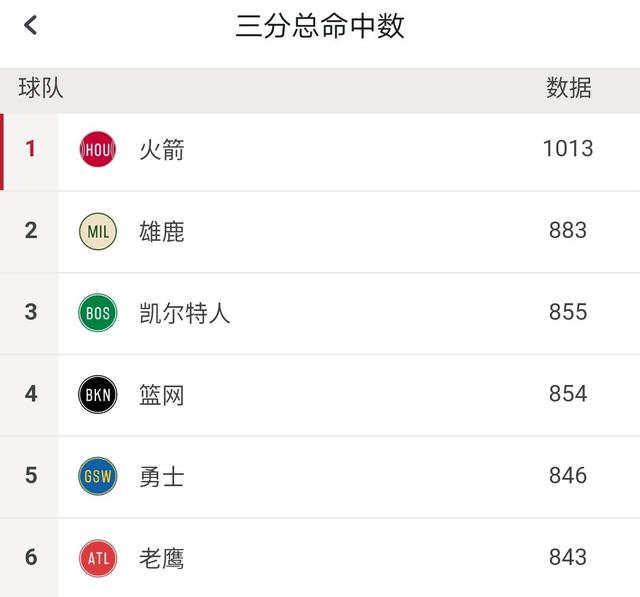
Task: Click the 883 stat value for Bucks
Action: click(x=568, y=230)
